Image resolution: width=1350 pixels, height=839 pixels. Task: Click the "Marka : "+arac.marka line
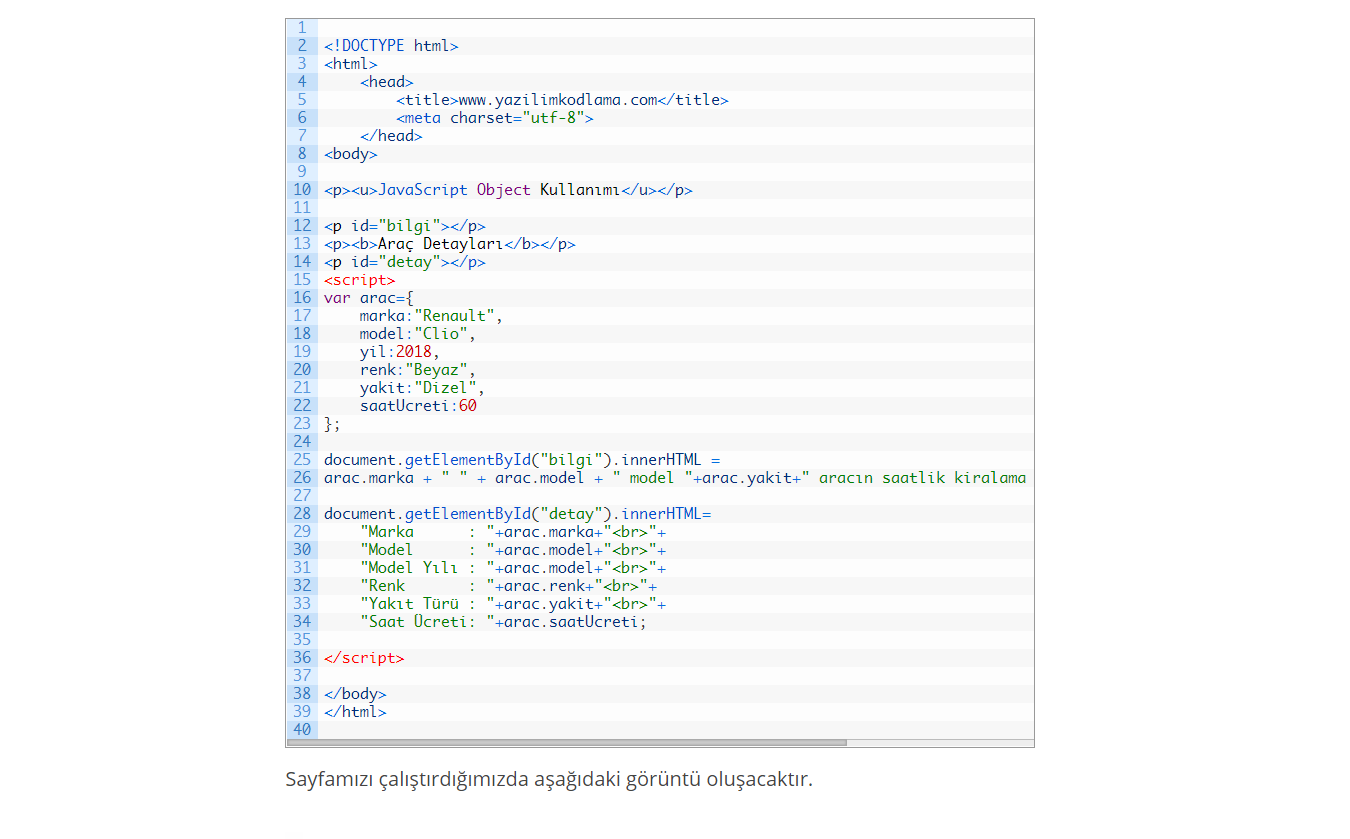[513, 532]
